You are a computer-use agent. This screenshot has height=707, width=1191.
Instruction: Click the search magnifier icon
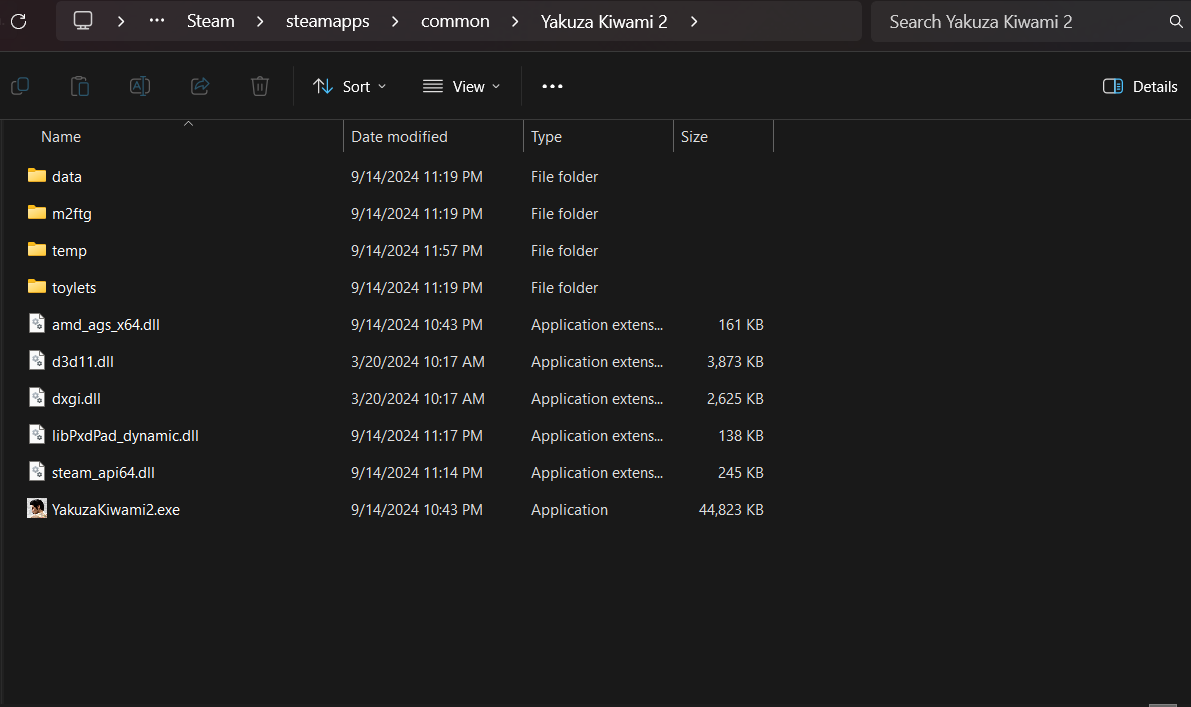click(1175, 21)
